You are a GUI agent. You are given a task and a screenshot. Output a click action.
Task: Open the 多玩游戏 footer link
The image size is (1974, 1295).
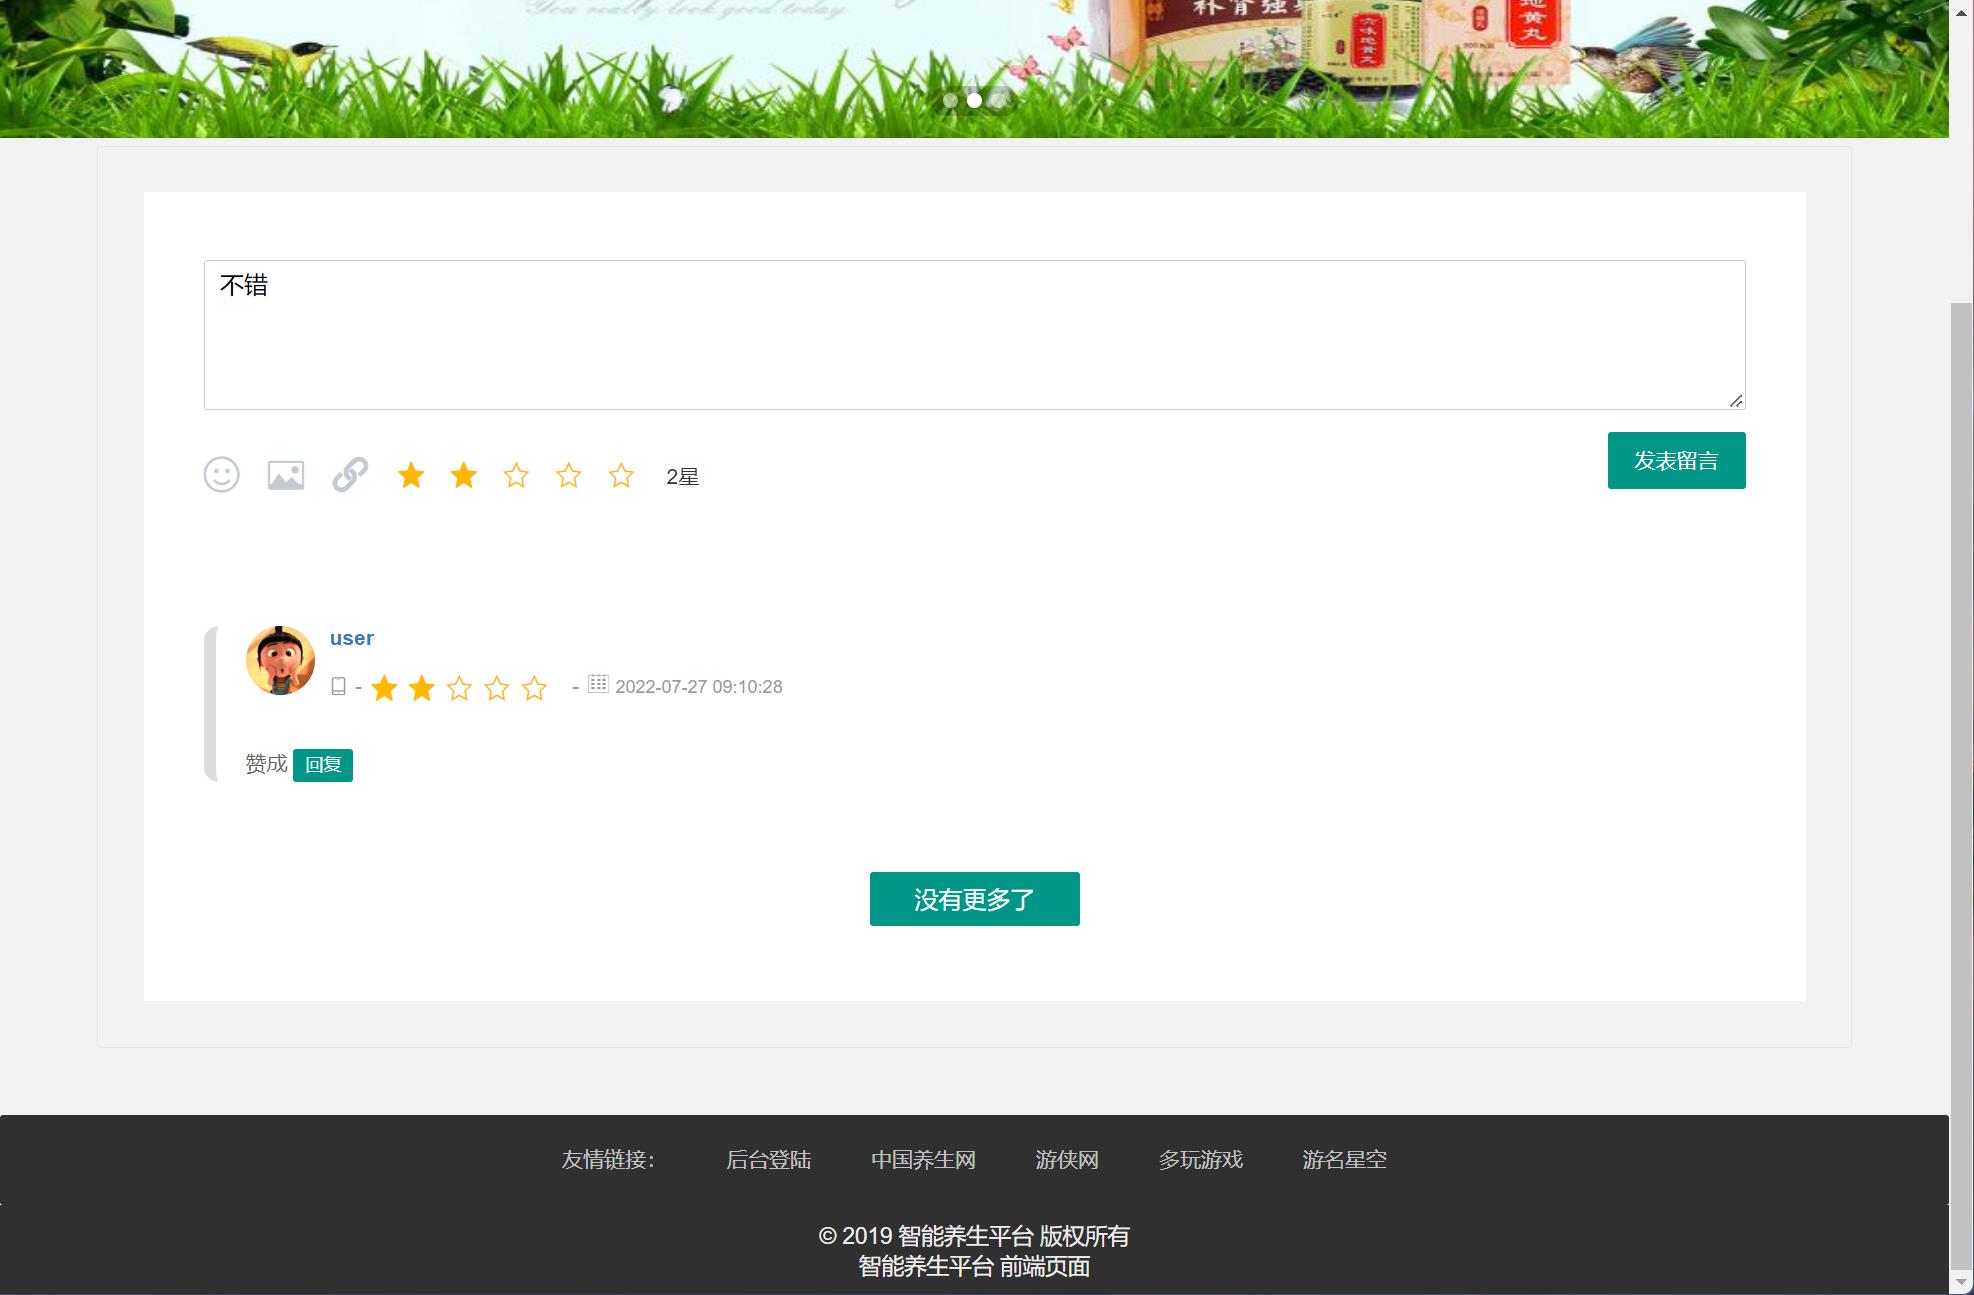pos(1200,1160)
